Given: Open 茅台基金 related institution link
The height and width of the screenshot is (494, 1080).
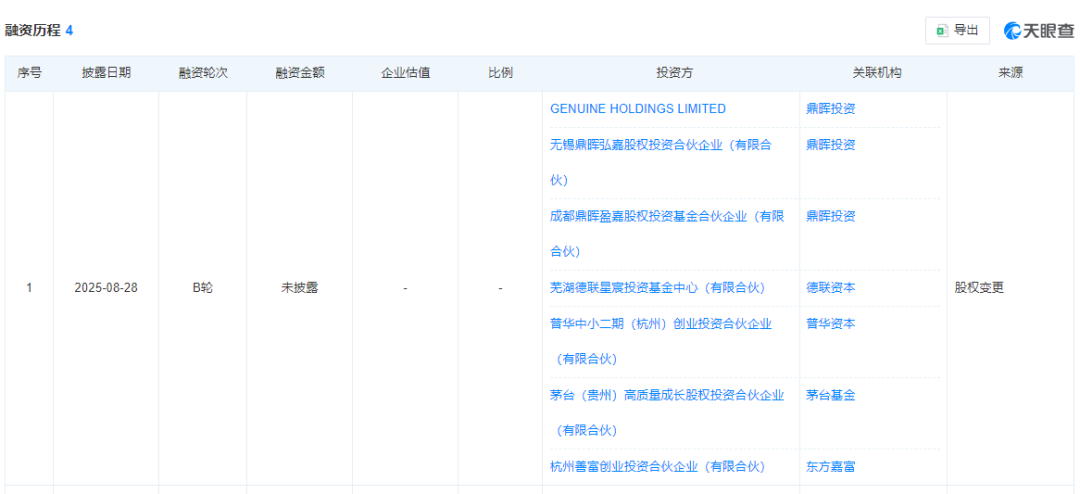Looking at the screenshot, I should coord(831,395).
